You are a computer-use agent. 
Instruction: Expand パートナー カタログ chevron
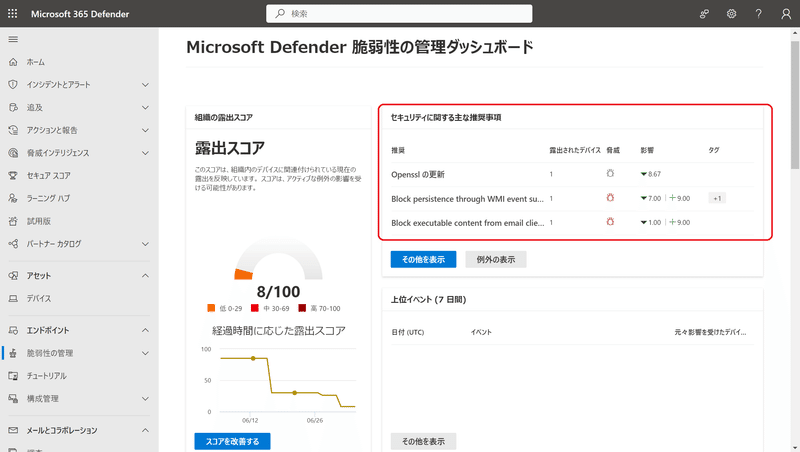point(145,244)
